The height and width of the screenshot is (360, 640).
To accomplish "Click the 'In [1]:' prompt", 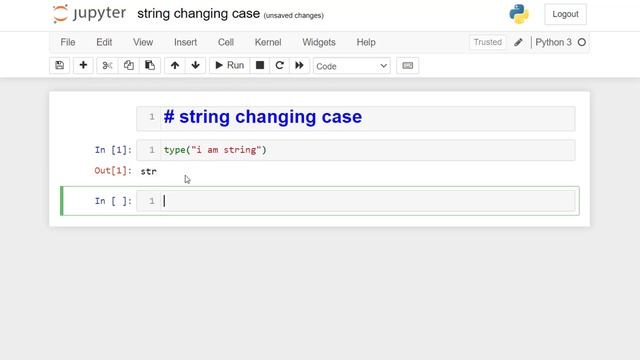I will (x=113, y=150).
